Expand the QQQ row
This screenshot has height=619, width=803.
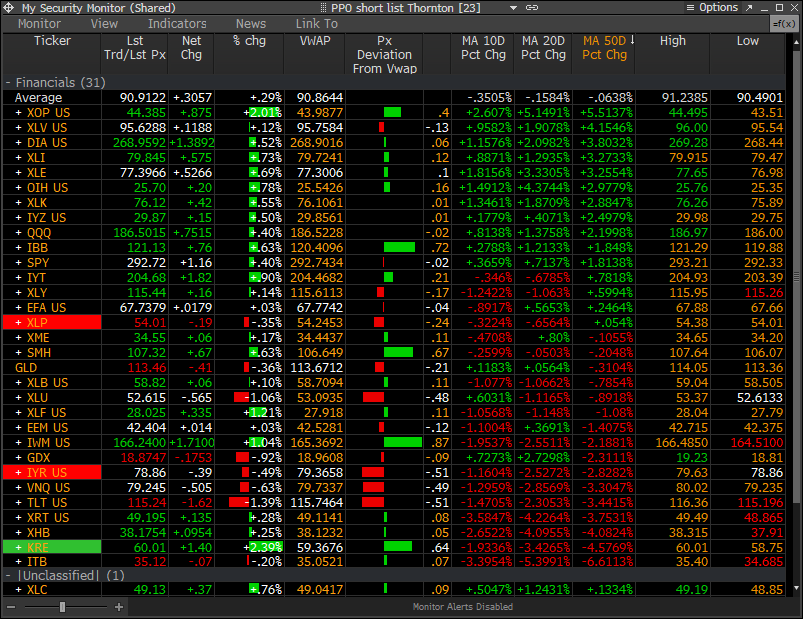click(18, 233)
